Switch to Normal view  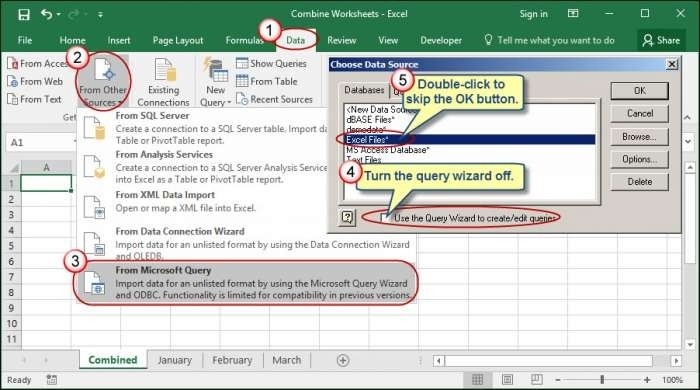tap(478, 380)
